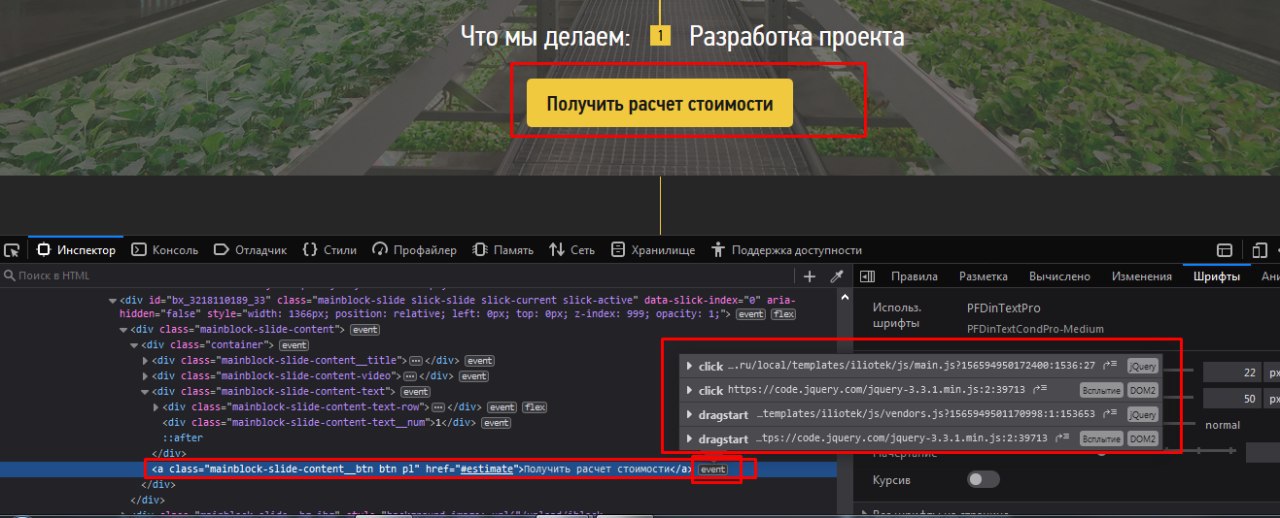
Task: Expand the mainblock-slide-content-text-row node
Action: pos(156,407)
